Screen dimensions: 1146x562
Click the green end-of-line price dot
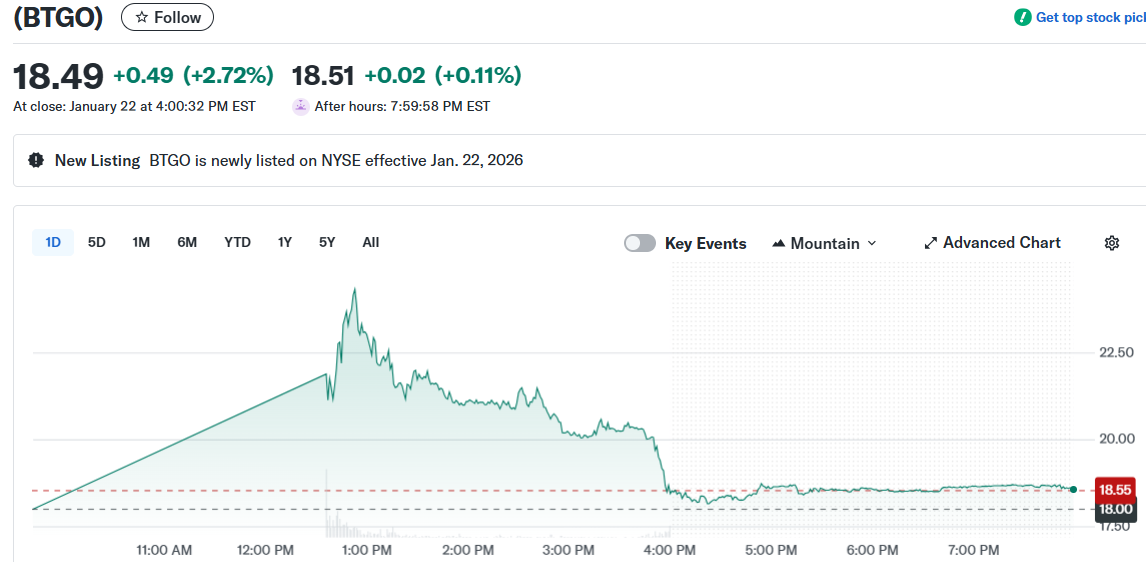(x=1073, y=489)
